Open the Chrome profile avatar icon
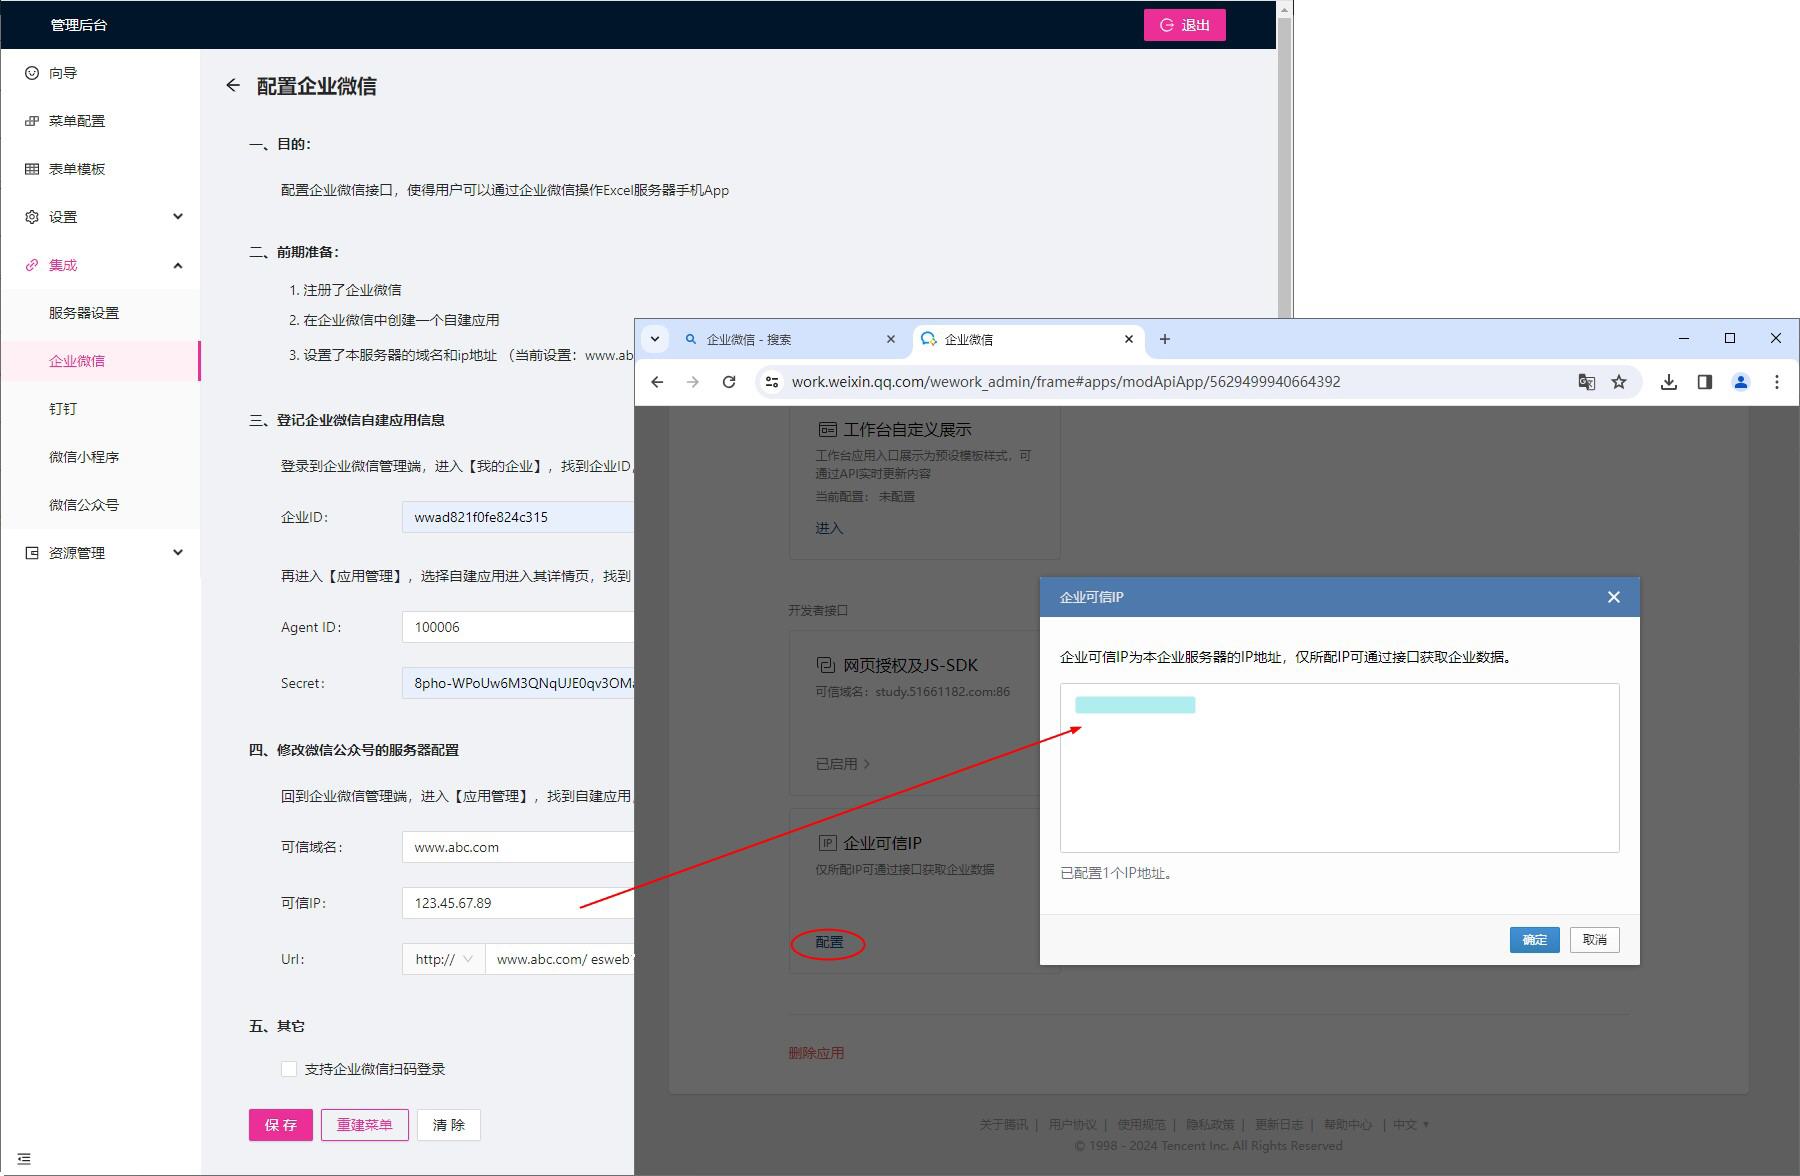This screenshot has height=1176, width=1800. click(x=1741, y=382)
